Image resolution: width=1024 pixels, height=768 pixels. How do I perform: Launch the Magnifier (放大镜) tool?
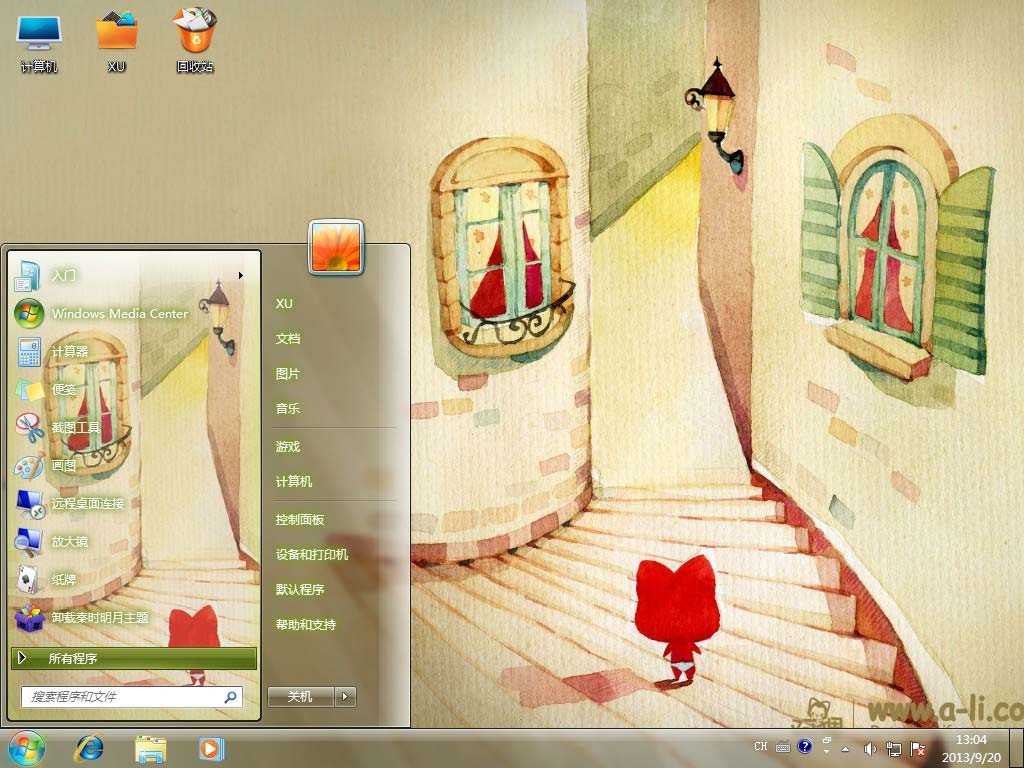click(x=69, y=542)
